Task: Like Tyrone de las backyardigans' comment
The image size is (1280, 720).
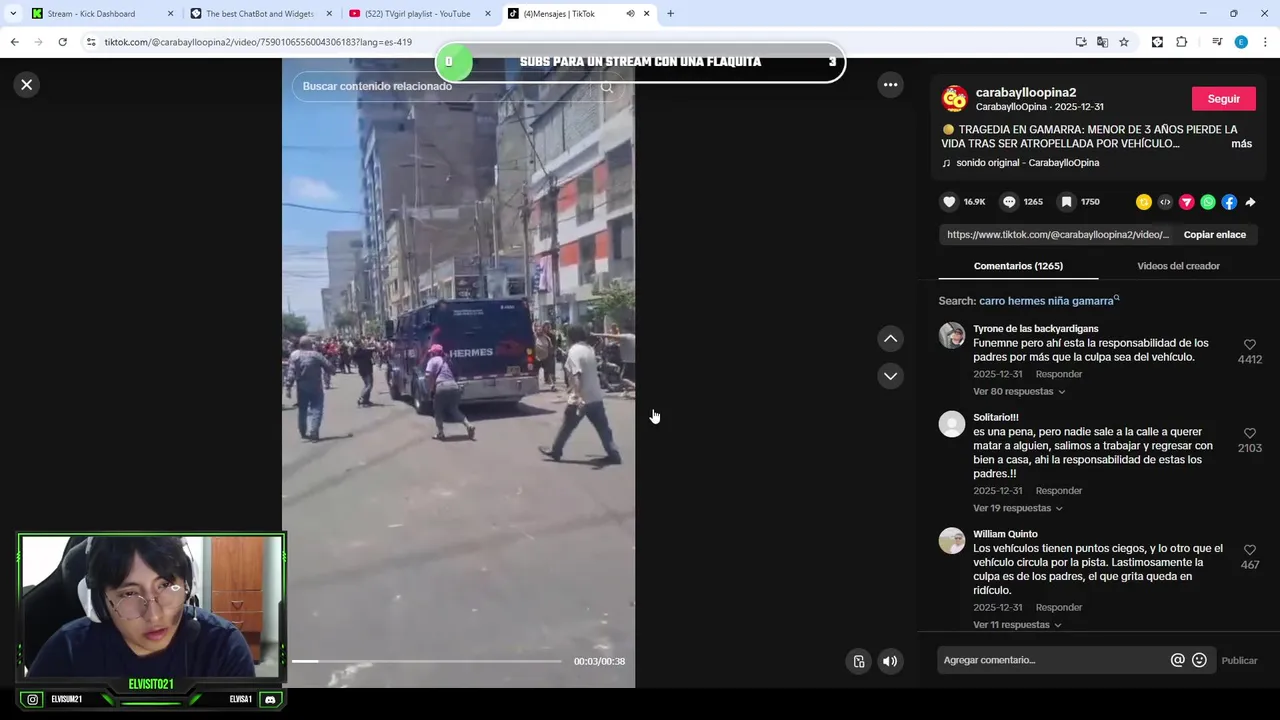Action: pyautogui.click(x=1249, y=345)
